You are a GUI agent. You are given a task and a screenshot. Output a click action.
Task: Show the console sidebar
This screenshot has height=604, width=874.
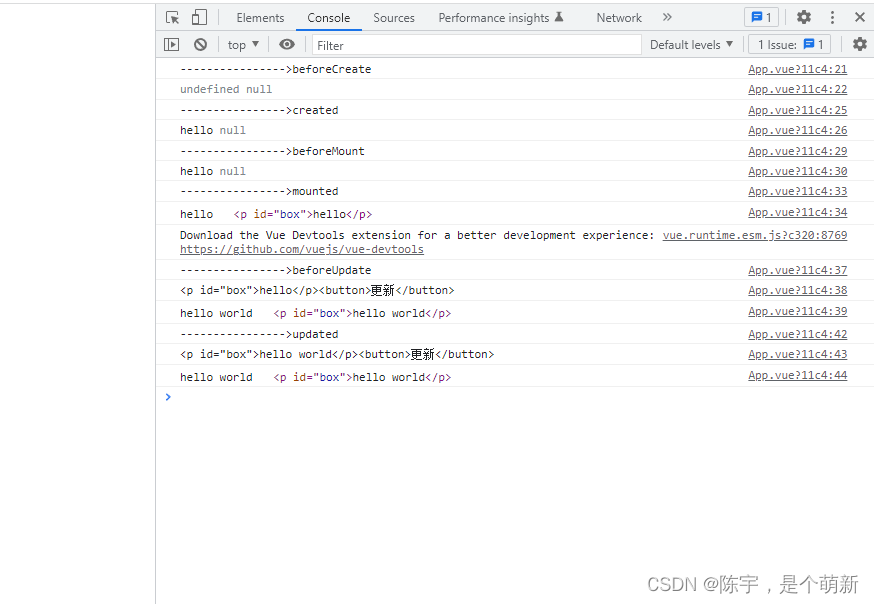pyautogui.click(x=172, y=45)
